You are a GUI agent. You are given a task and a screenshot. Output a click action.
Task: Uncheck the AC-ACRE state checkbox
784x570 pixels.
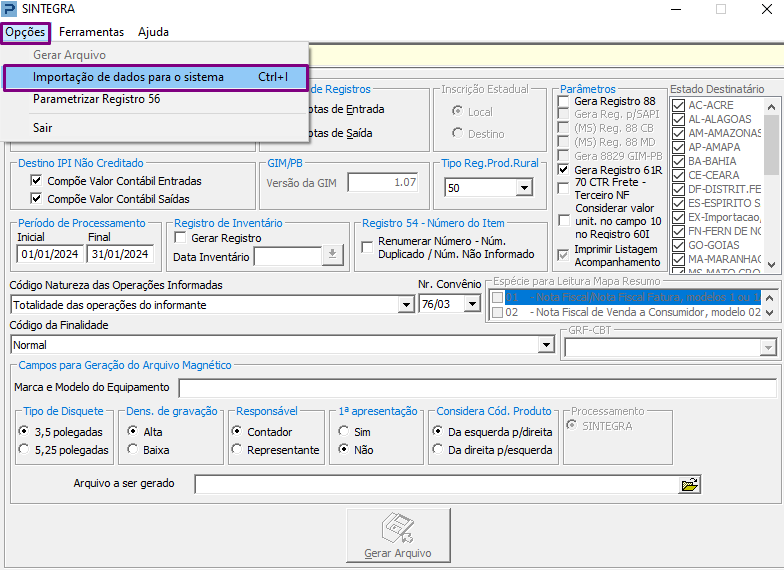coord(678,106)
